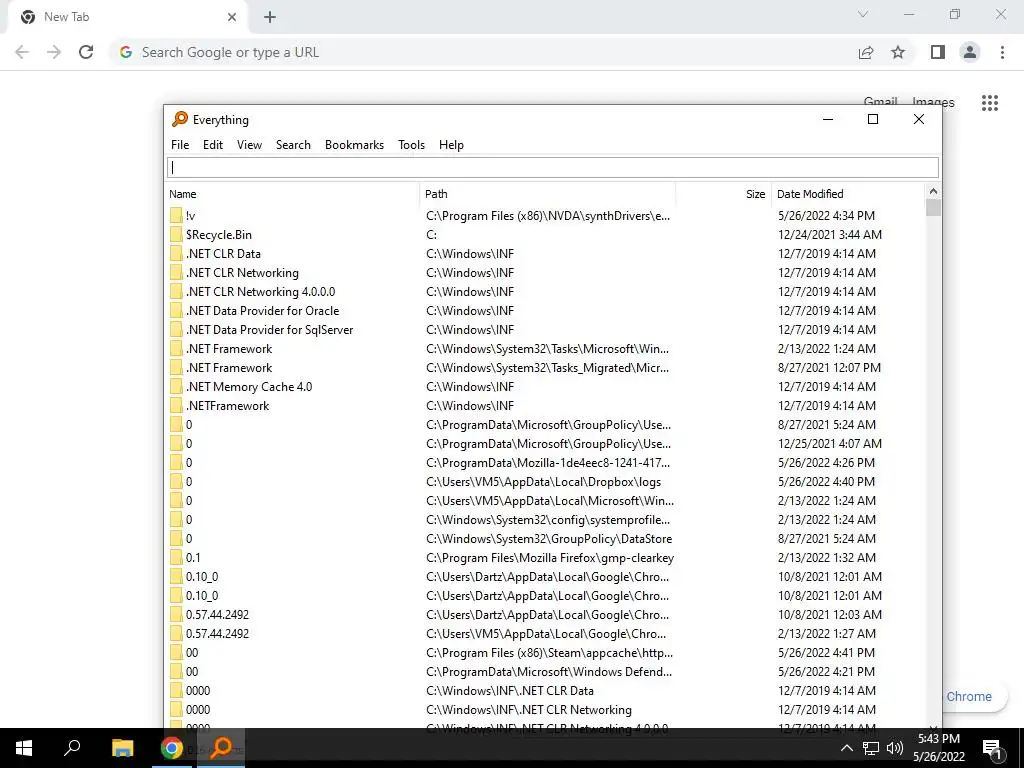This screenshot has width=1024, height=768.
Task: Sort results by Size column
Action: (724, 194)
